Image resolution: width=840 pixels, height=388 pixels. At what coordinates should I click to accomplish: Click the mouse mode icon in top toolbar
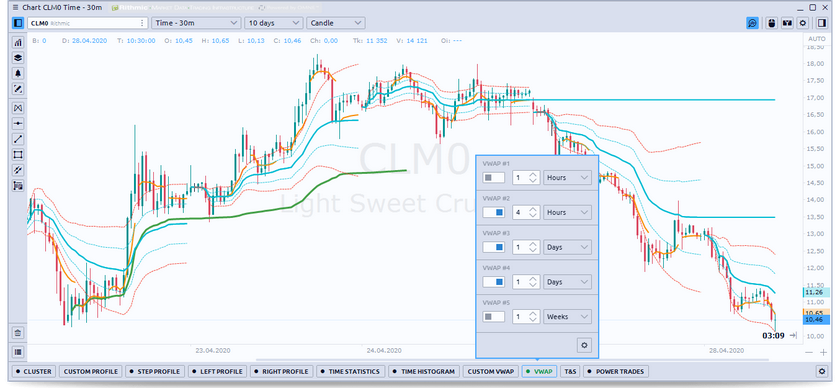click(771, 23)
